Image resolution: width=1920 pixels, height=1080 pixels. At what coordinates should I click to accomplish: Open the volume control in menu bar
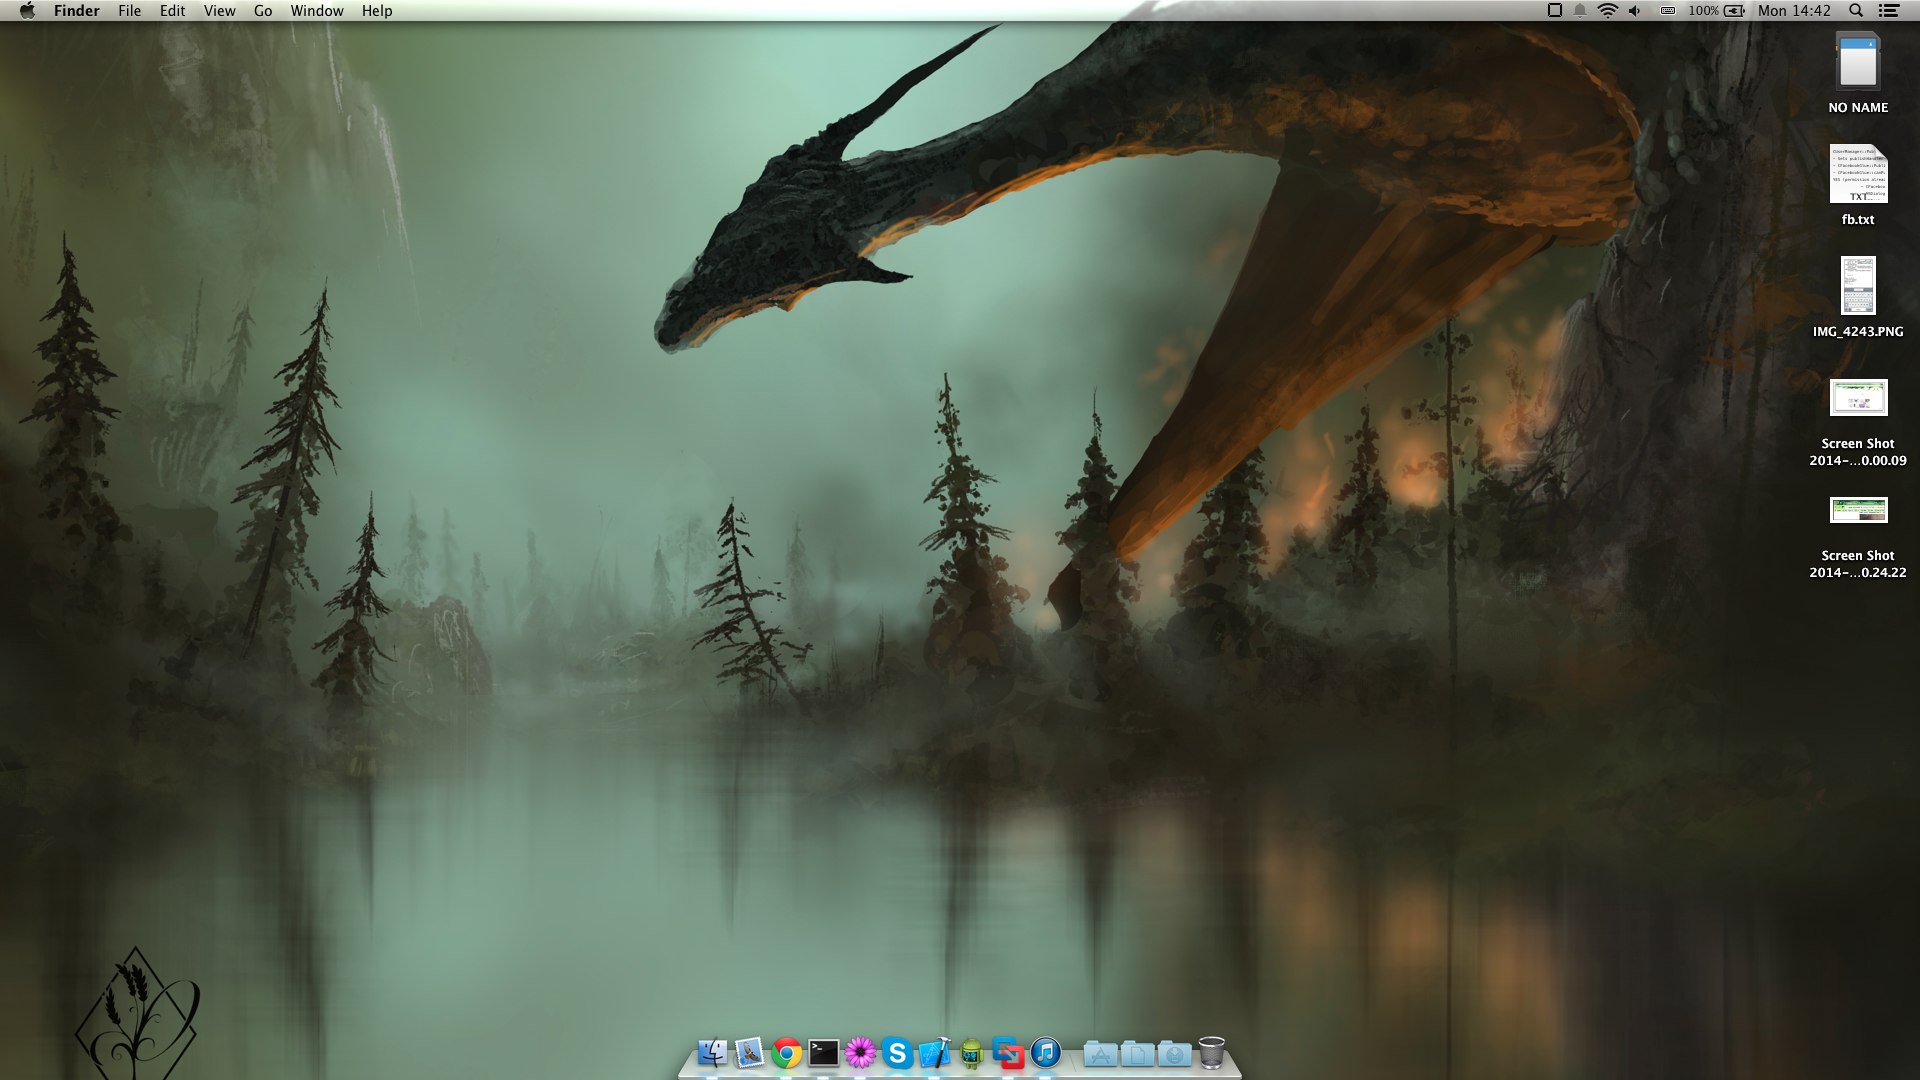tap(1635, 11)
